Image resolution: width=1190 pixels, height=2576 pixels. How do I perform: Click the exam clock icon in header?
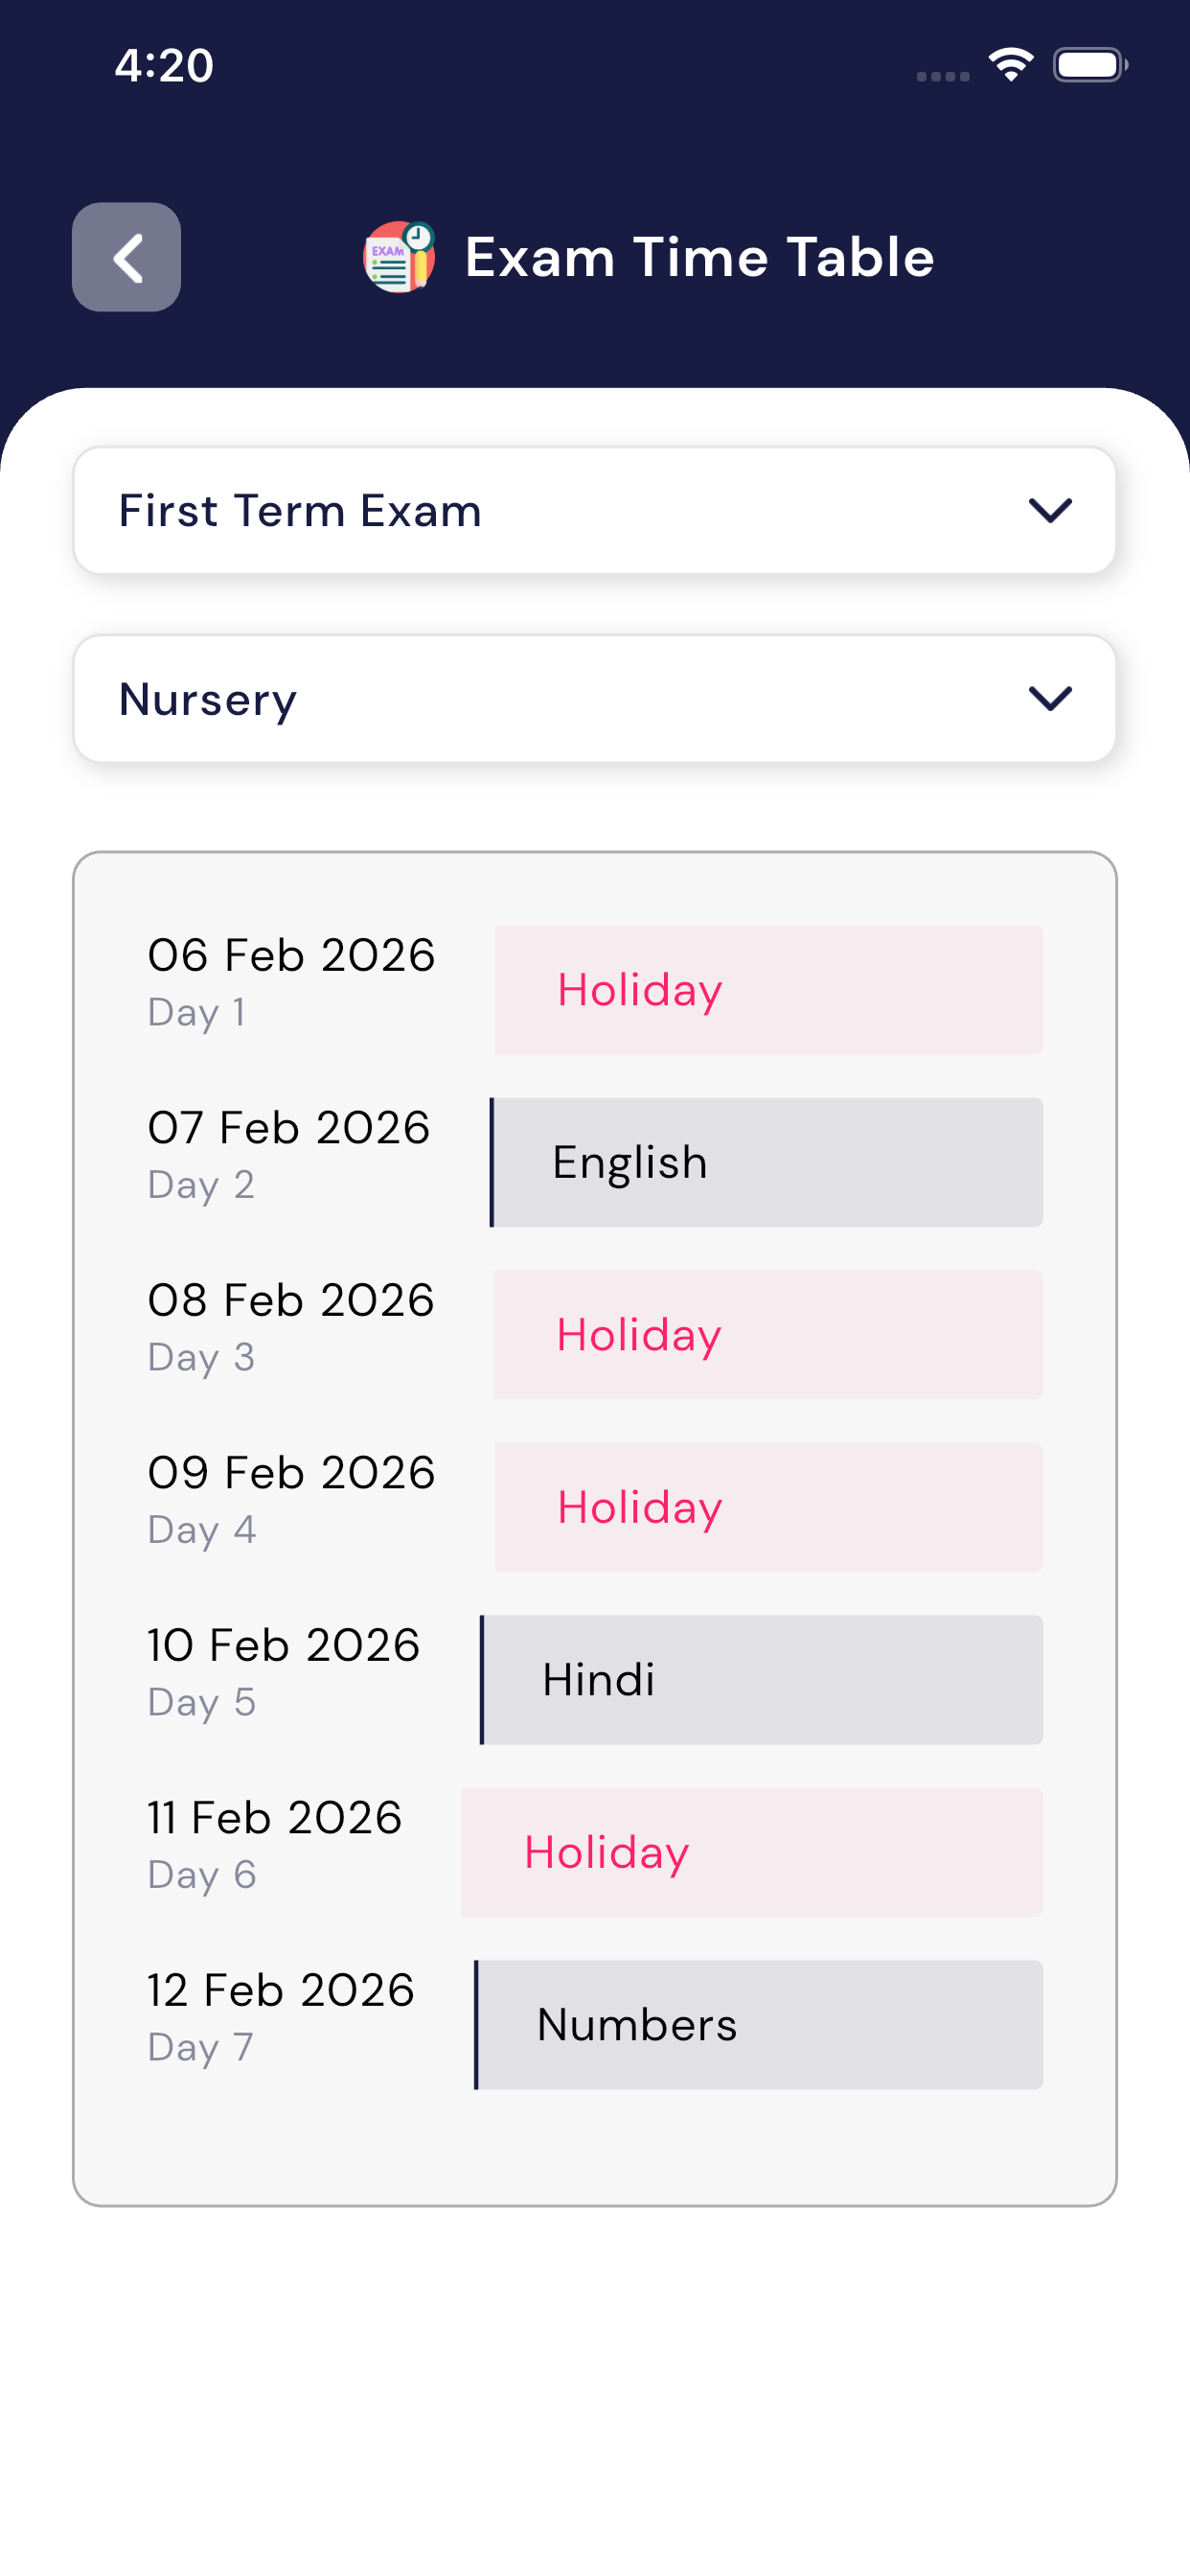pyautogui.click(x=399, y=257)
